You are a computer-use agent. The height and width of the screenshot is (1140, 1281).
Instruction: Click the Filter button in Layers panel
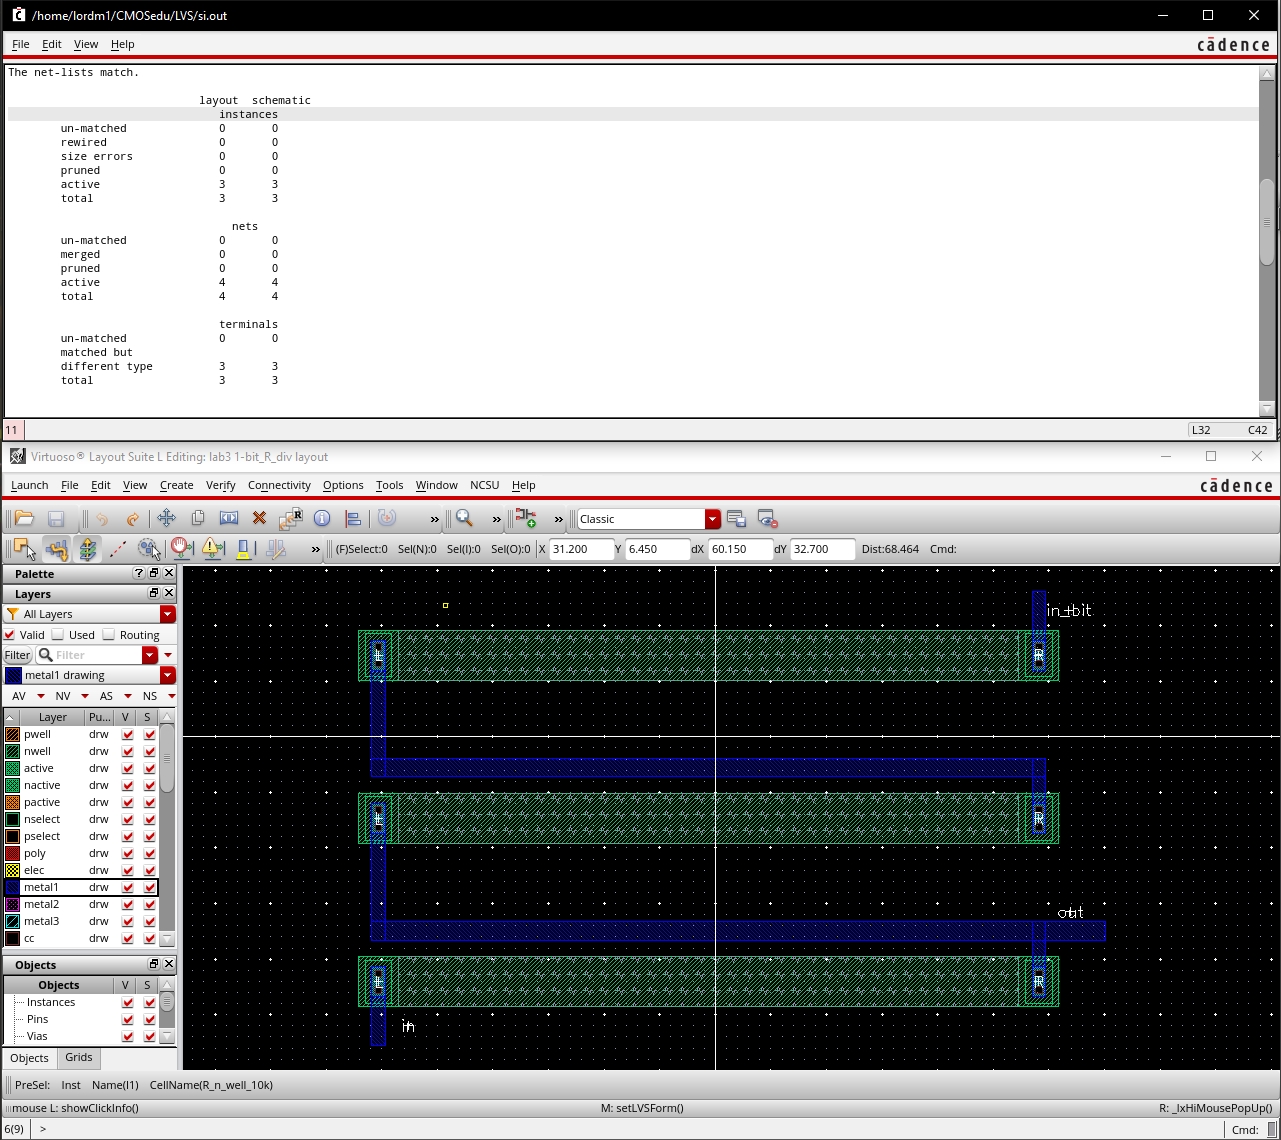17,655
